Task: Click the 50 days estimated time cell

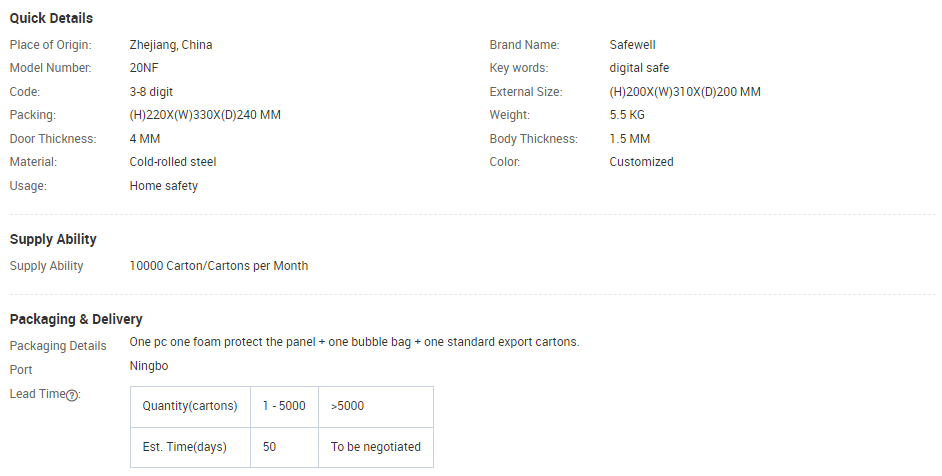Action: click(284, 447)
